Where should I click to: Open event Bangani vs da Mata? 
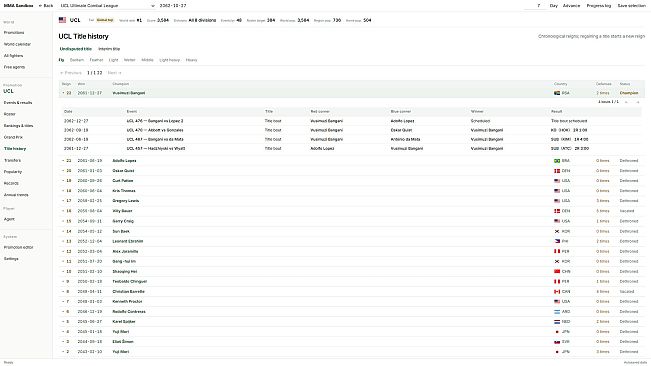tap(155, 139)
